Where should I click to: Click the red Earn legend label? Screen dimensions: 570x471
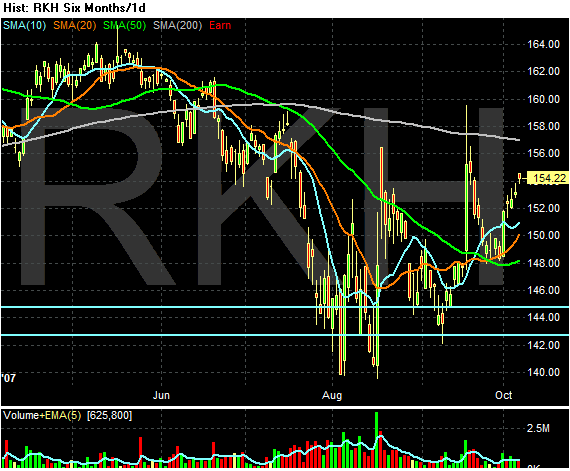(x=220, y=25)
